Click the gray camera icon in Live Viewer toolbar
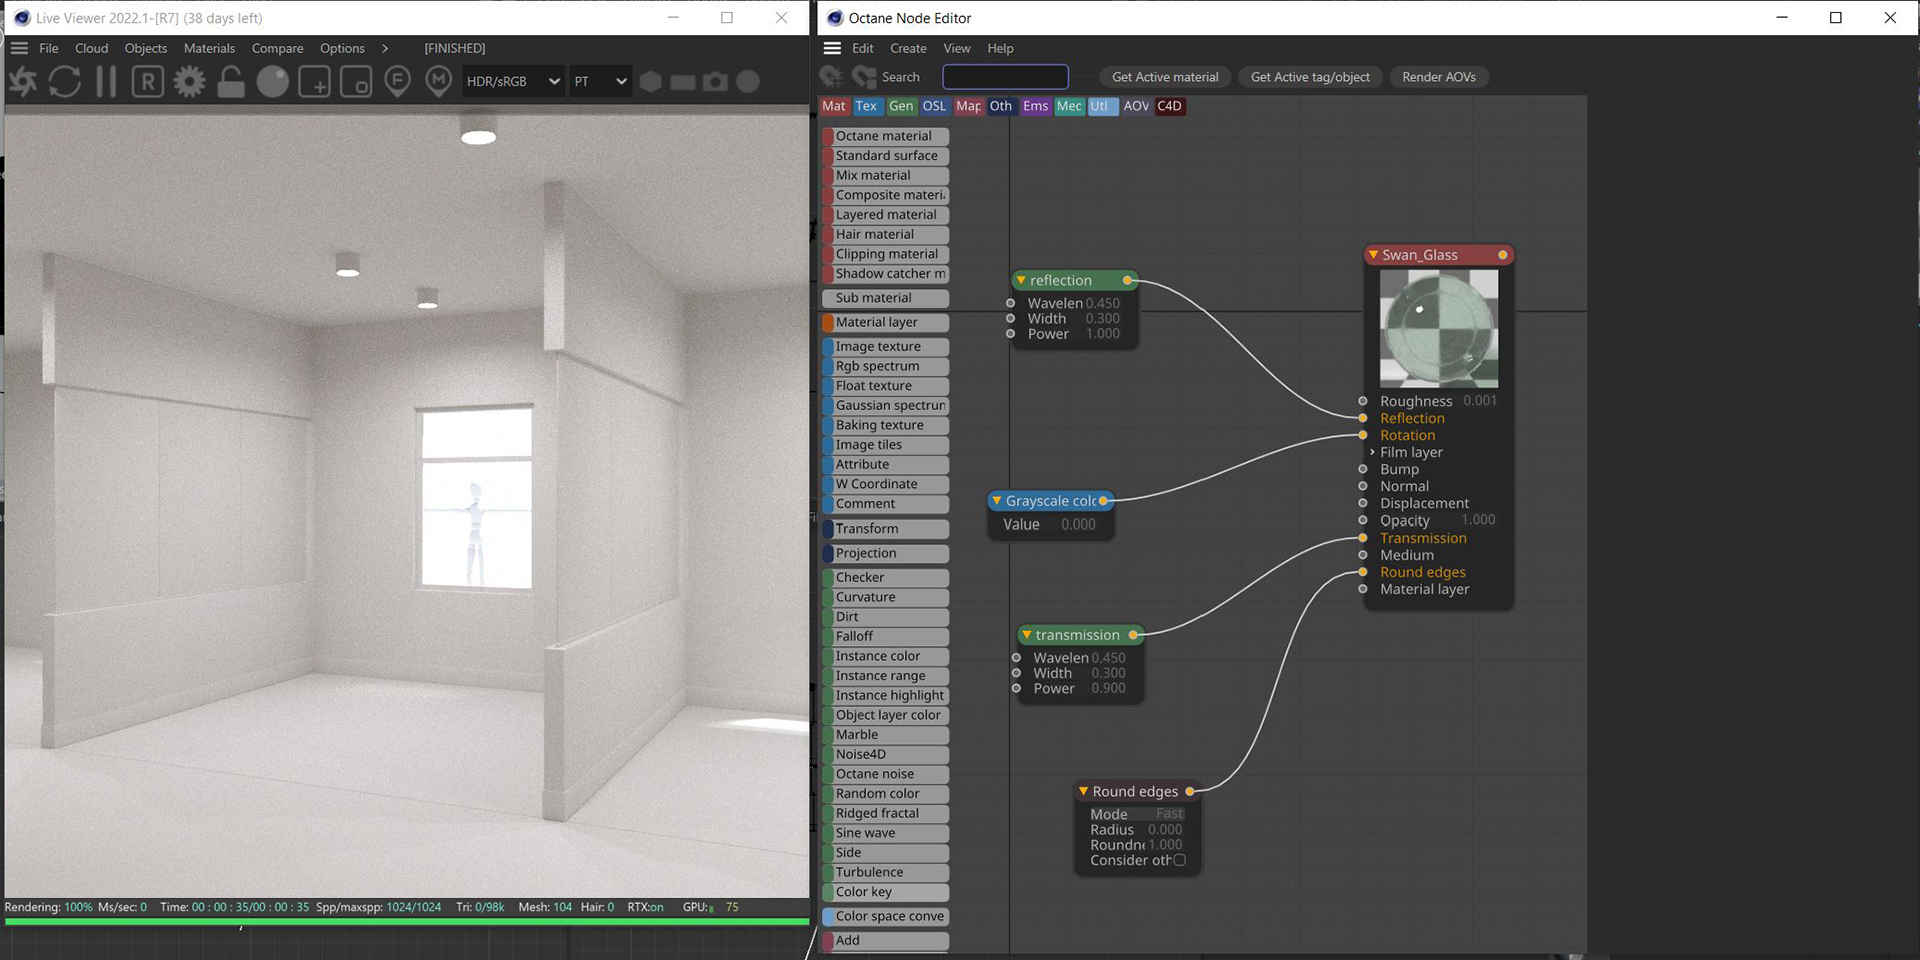This screenshot has height=960, width=1920. point(715,82)
